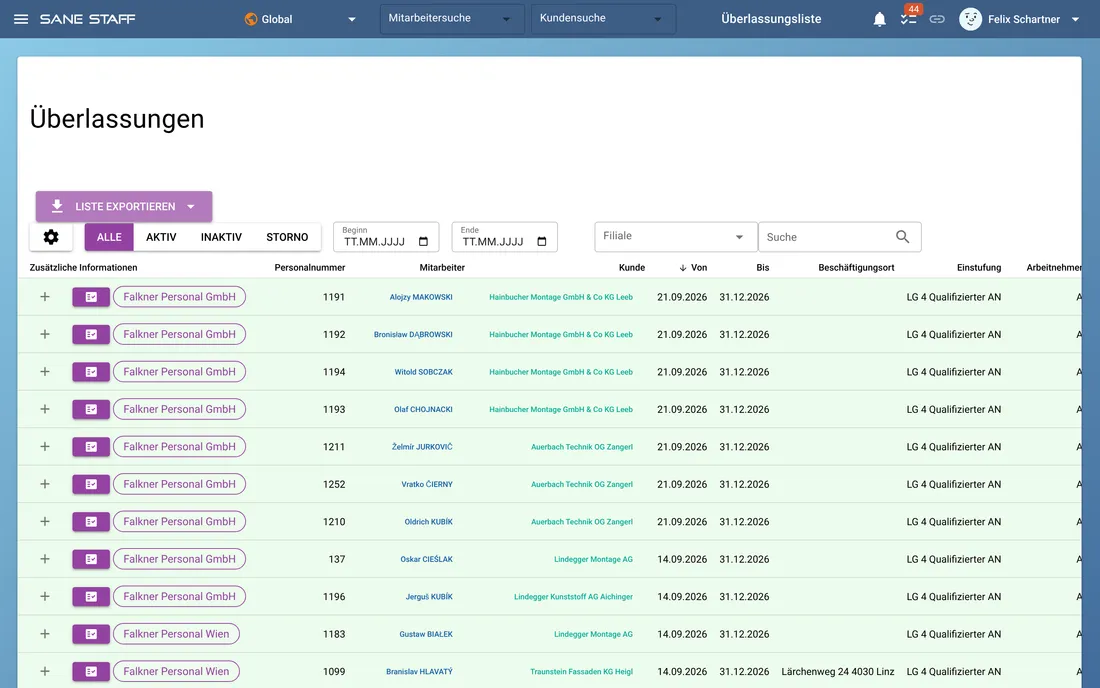Open details card for Witold SOBCZAK row
The height and width of the screenshot is (688, 1100).
pyautogui.click(x=91, y=372)
